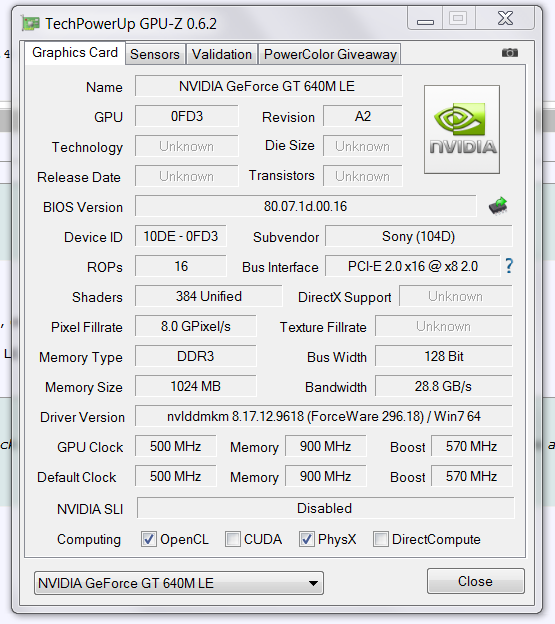This screenshot has height=624, width=555.
Task: Click the Driver Version field text
Action: (x=324, y=416)
